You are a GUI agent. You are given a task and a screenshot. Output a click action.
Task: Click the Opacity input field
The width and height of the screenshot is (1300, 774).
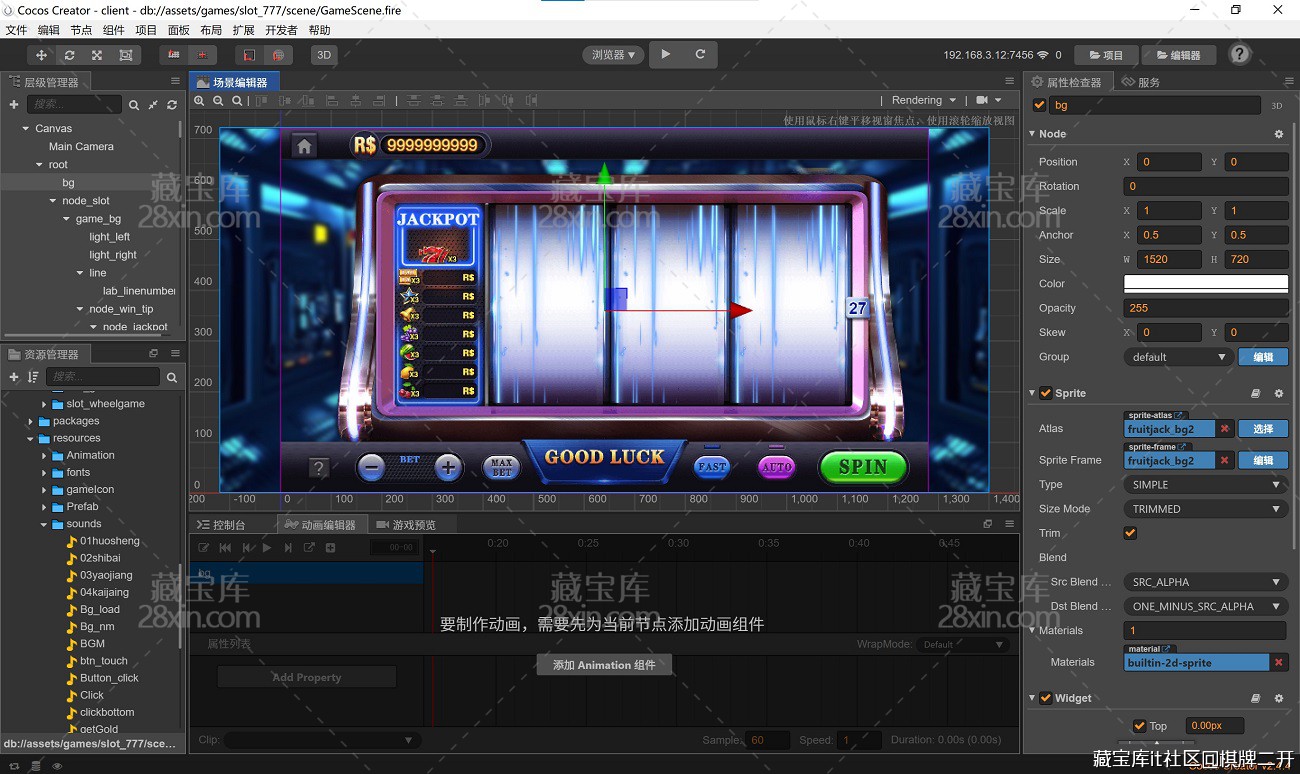click(1205, 308)
